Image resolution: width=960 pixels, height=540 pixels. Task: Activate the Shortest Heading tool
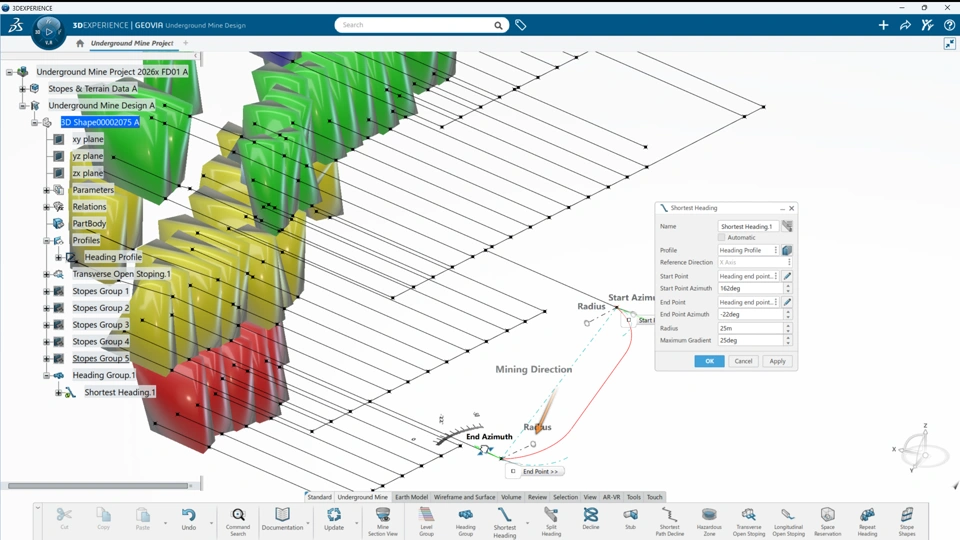click(504, 522)
